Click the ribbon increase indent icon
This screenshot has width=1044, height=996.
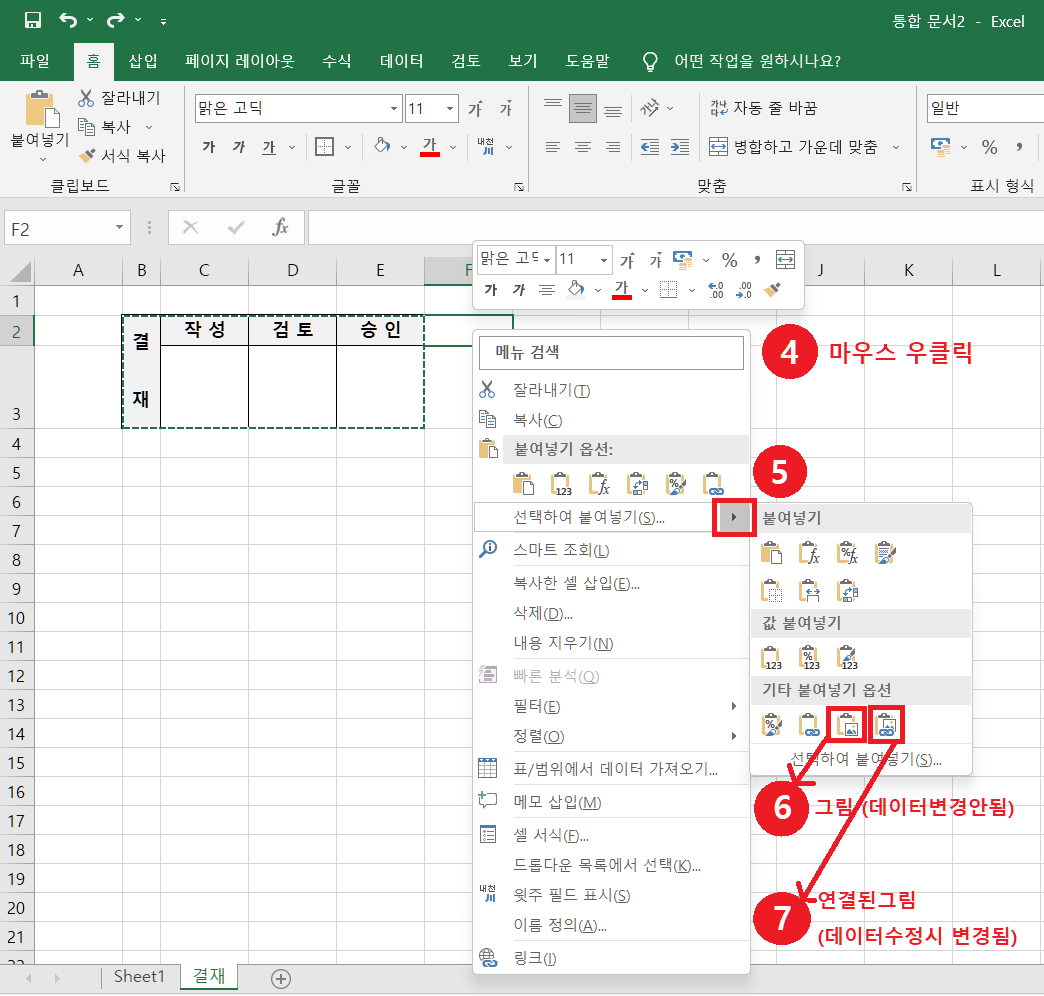(680, 146)
